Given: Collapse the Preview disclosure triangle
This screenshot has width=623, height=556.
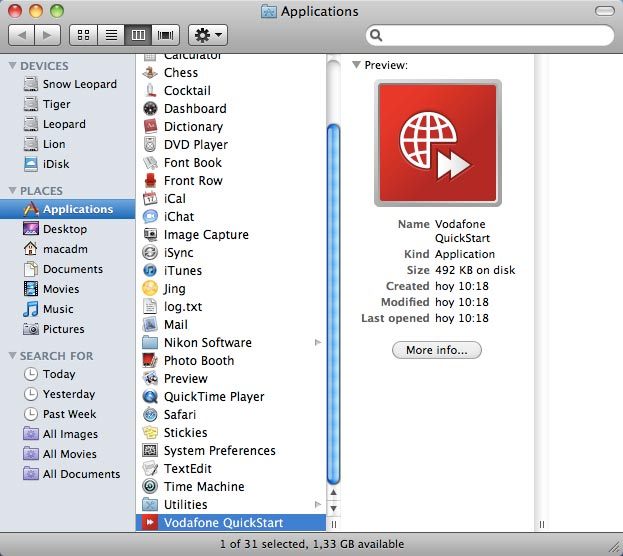Looking at the screenshot, I should coord(356,64).
